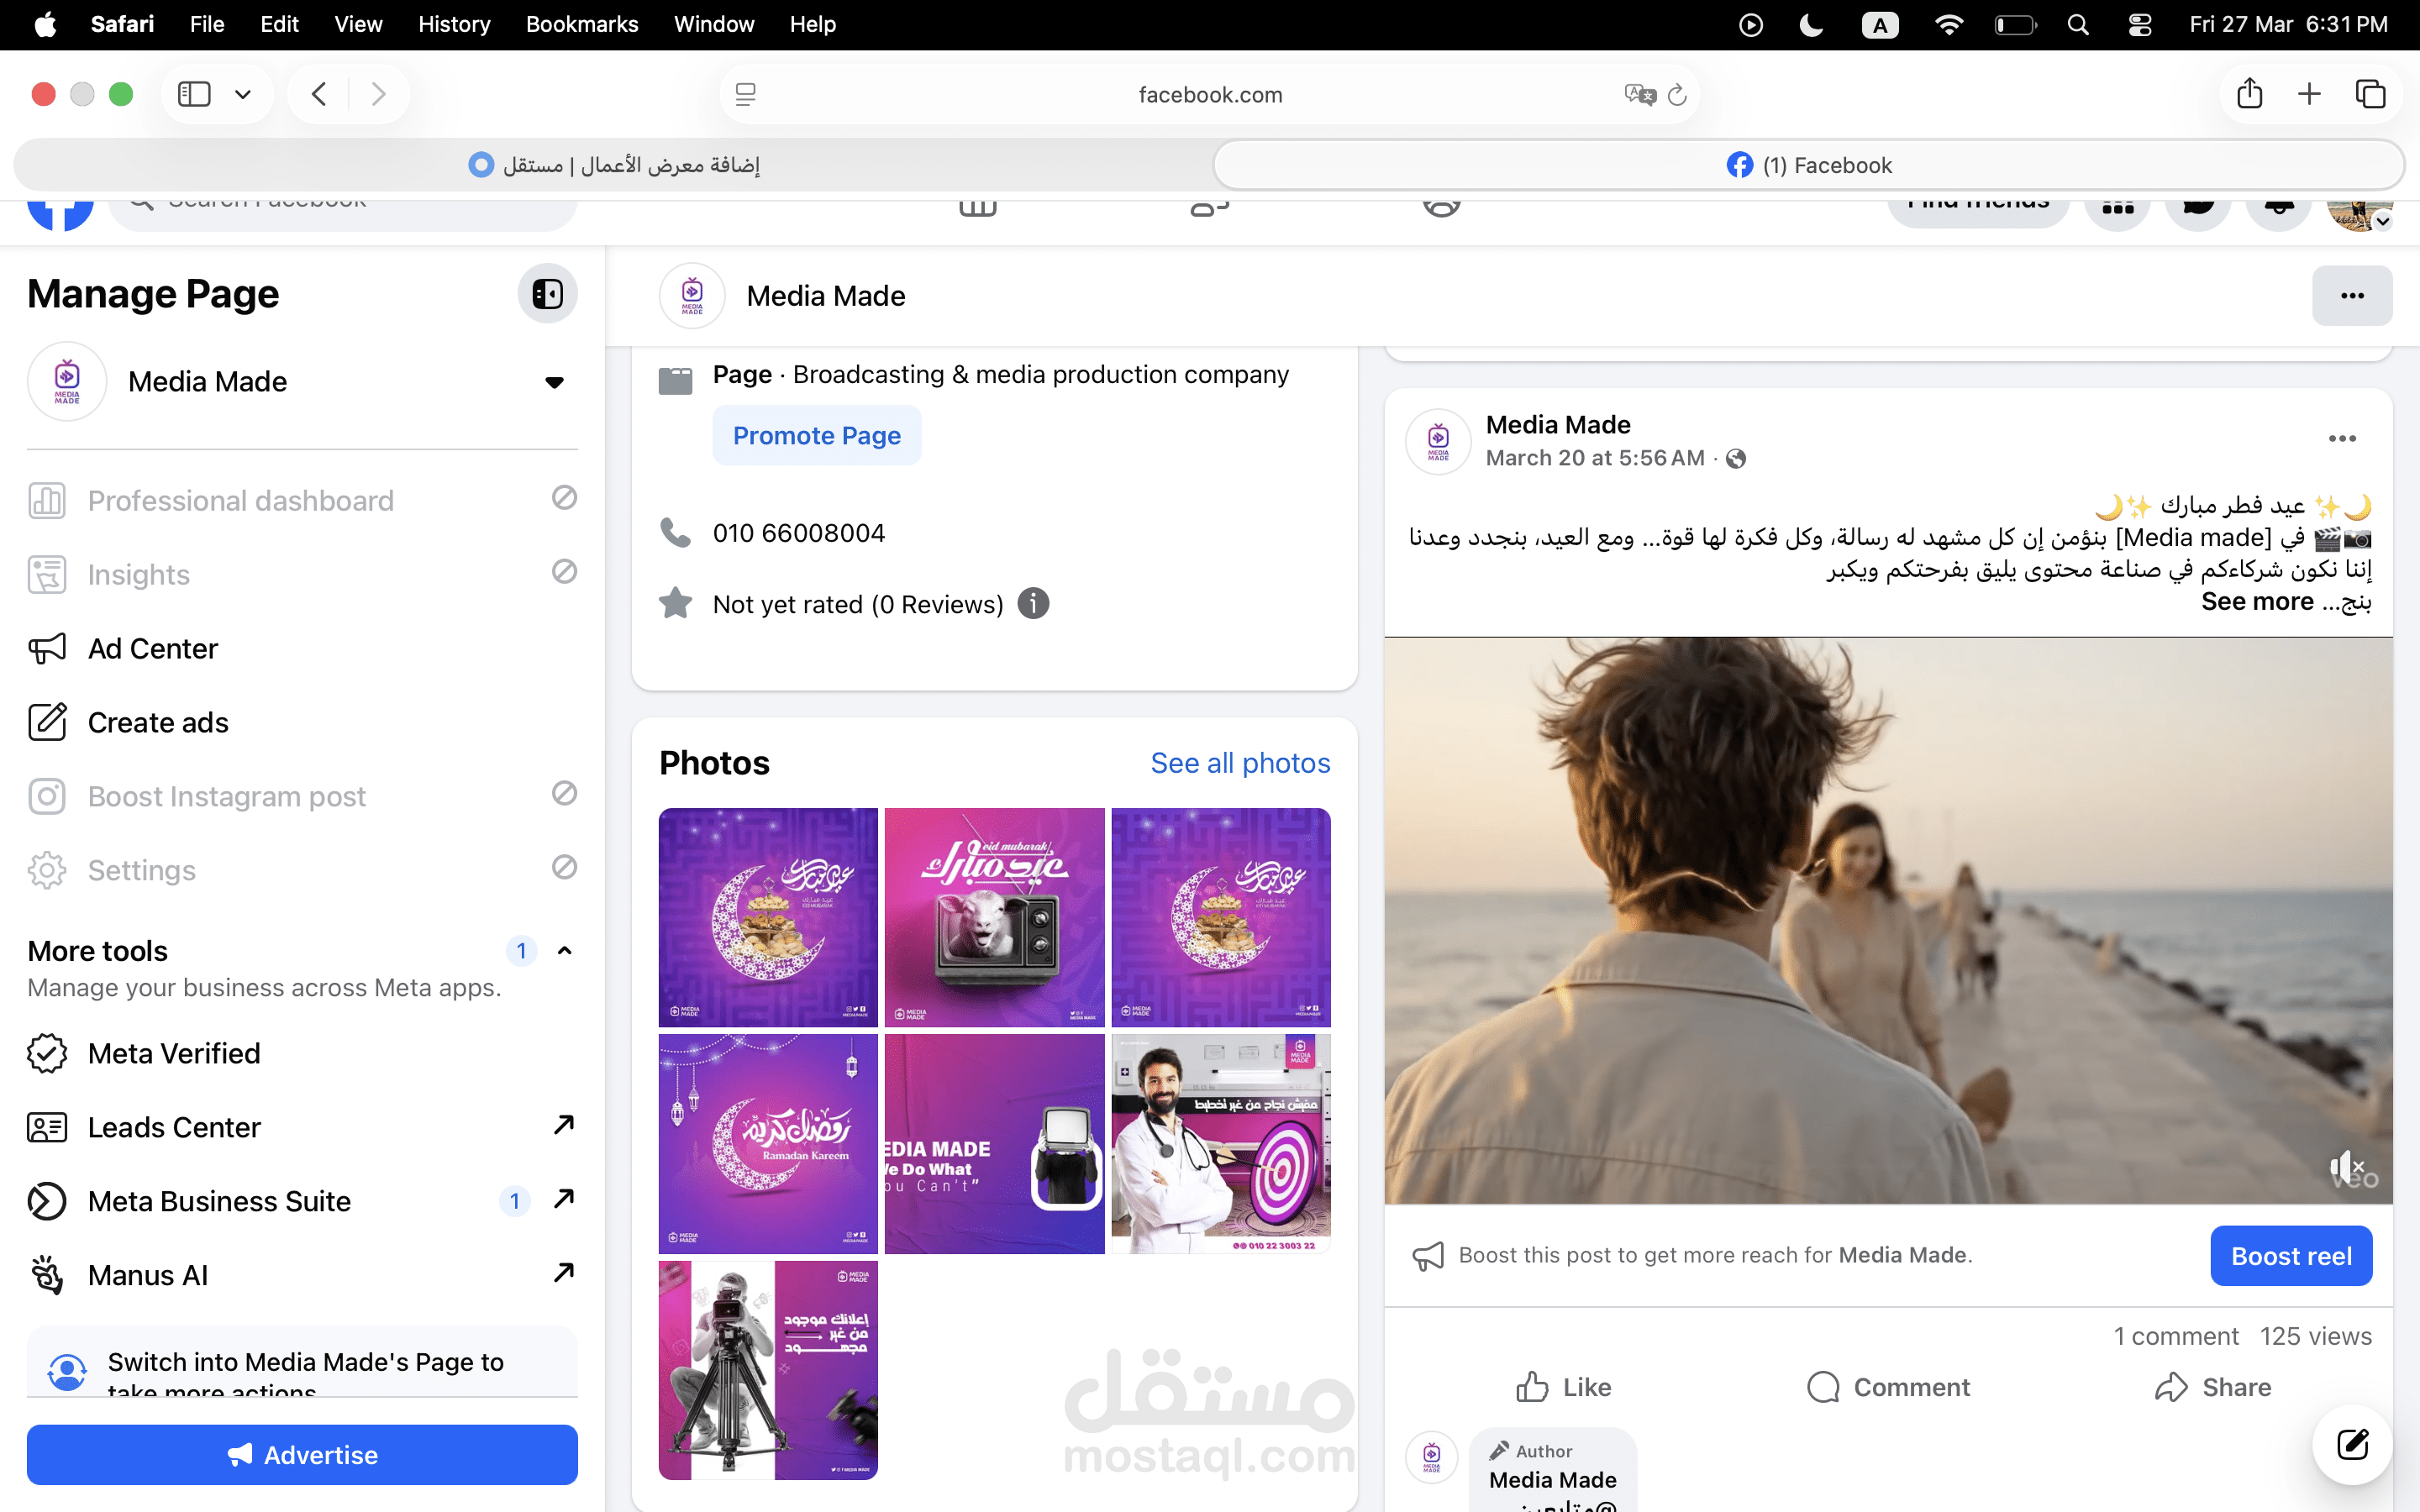Click Safari share icon
The height and width of the screenshot is (1512, 2420).
tap(2250, 94)
